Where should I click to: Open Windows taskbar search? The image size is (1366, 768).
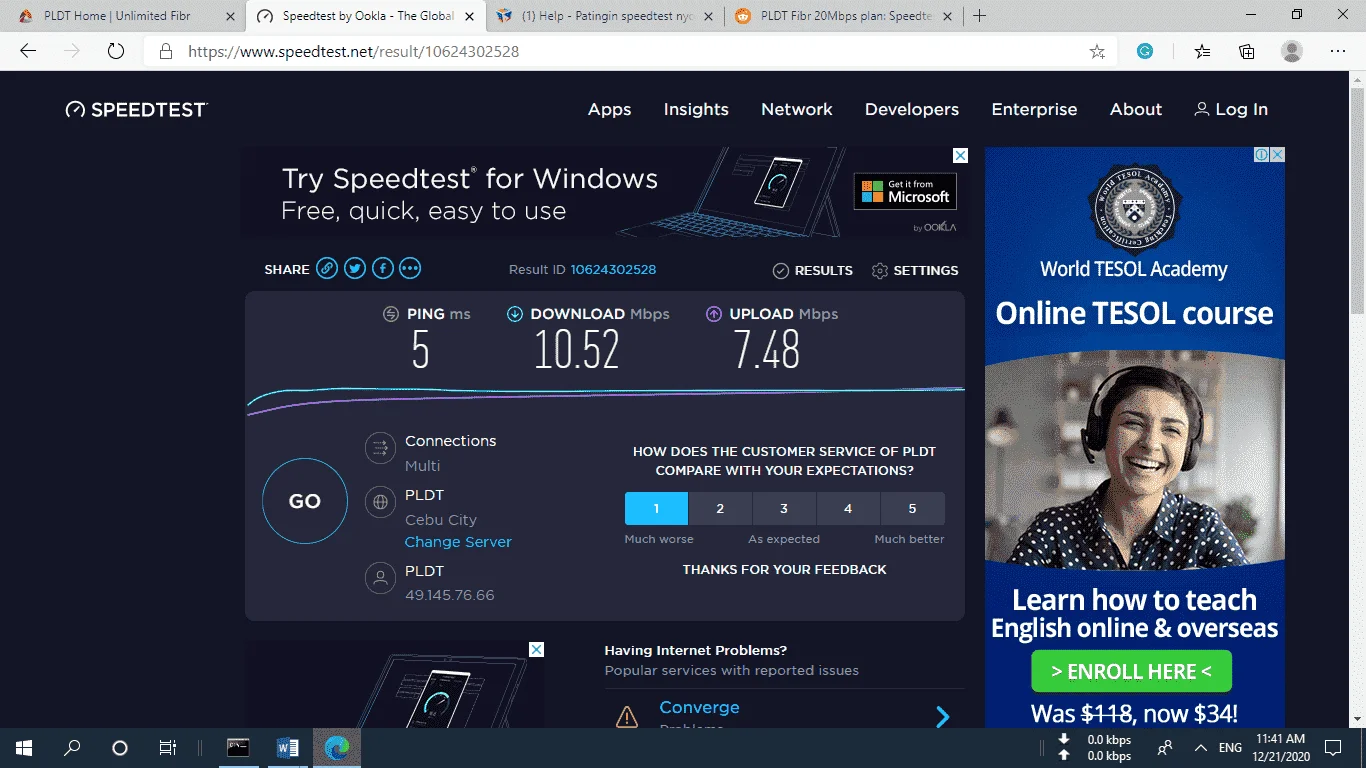point(72,748)
